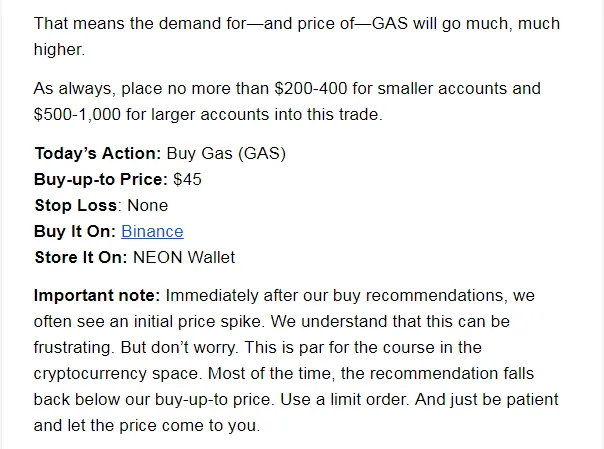
Task: Click the word "frustrating." in the note
Action: tap(74, 348)
